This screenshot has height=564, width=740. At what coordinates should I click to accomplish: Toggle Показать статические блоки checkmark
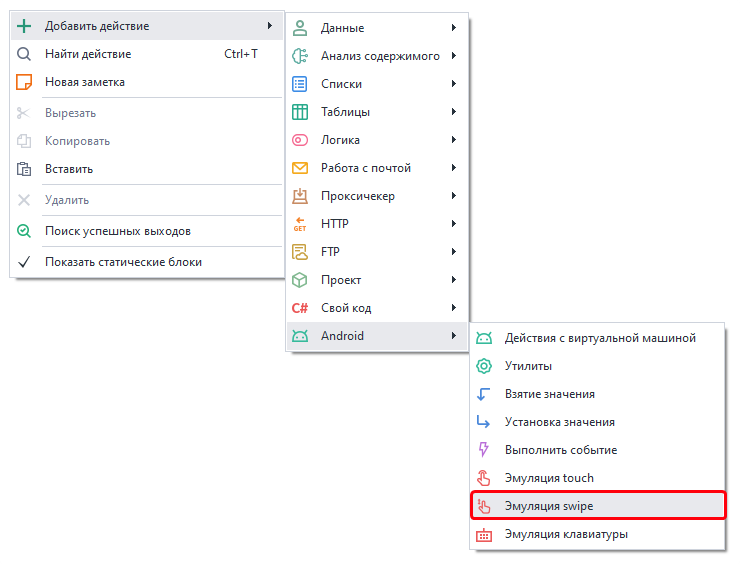click(25, 262)
